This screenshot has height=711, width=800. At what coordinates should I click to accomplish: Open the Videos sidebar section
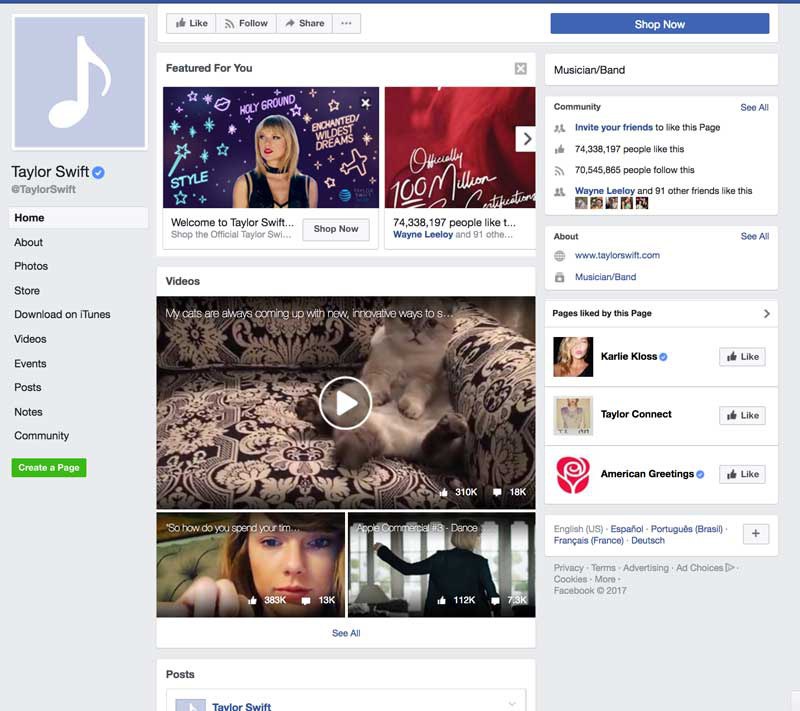[30, 339]
